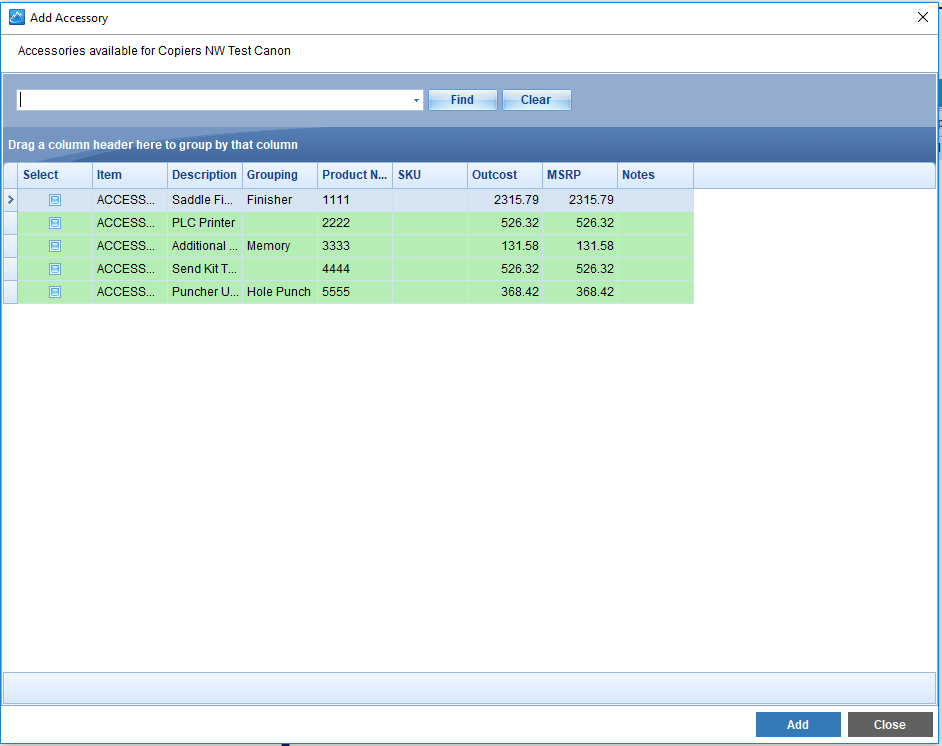Screen dimensions: 942x746
Task: Click product number '5555' cell
Action: (x=355, y=292)
